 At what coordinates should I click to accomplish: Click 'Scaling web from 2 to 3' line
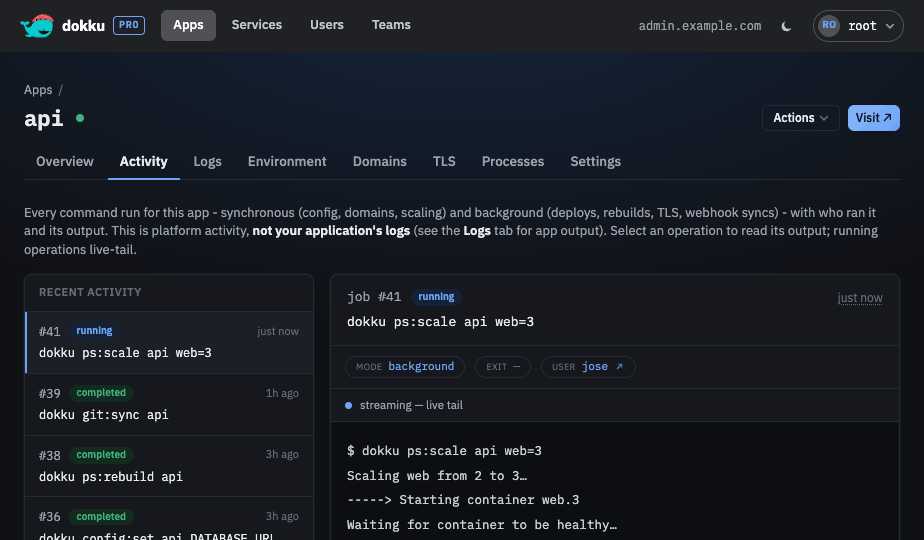[437, 476]
